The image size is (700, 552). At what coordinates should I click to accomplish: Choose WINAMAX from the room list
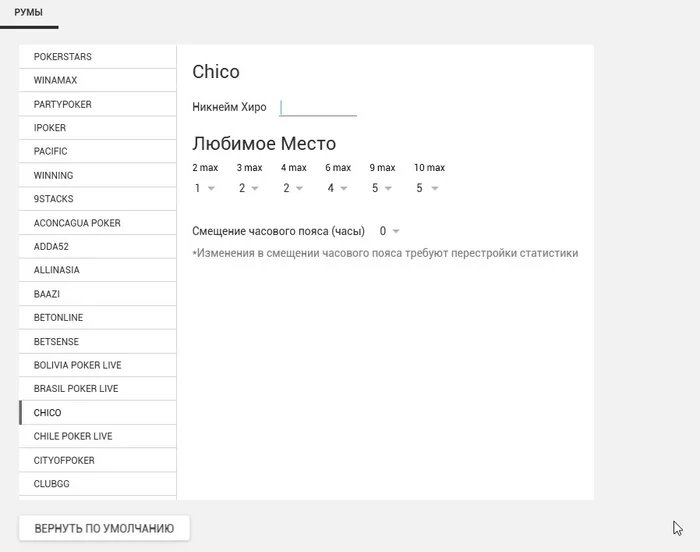(98, 80)
